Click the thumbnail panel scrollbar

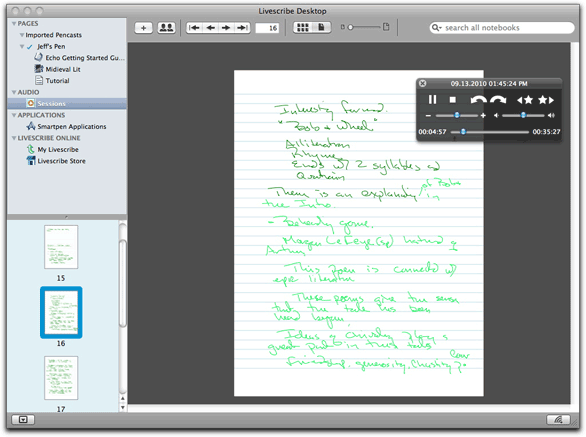coord(123,284)
